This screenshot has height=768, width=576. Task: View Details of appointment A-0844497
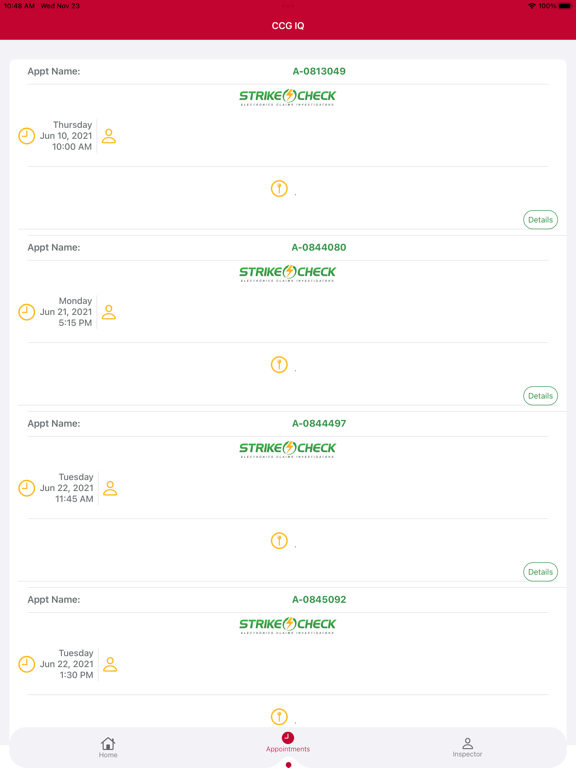[540, 572]
